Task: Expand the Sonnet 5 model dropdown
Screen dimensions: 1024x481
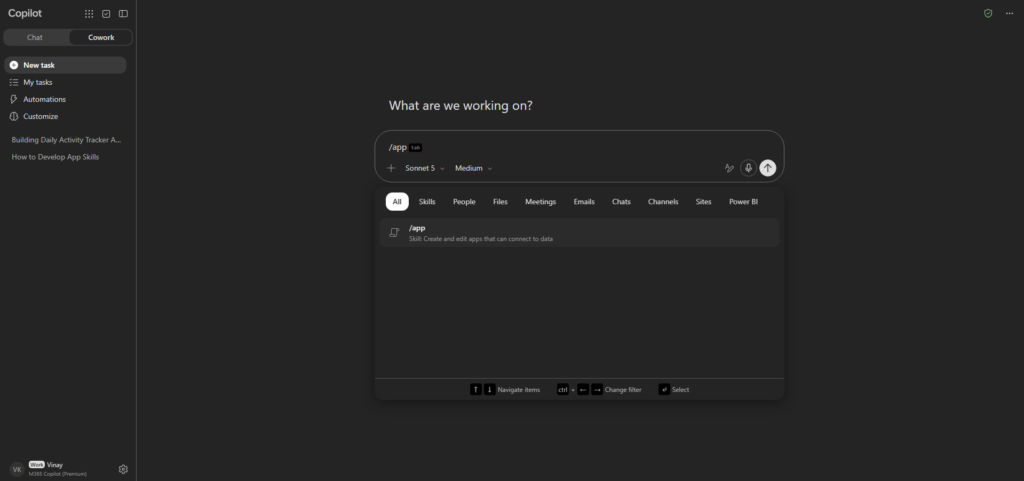Action: tap(424, 168)
